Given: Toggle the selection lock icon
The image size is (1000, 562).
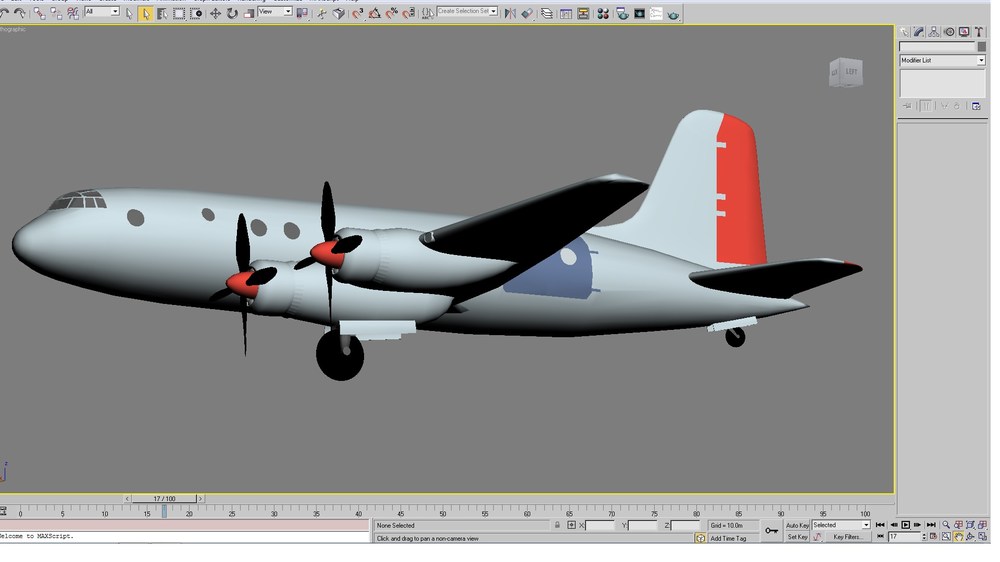Looking at the screenshot, I should coord(557,525).
